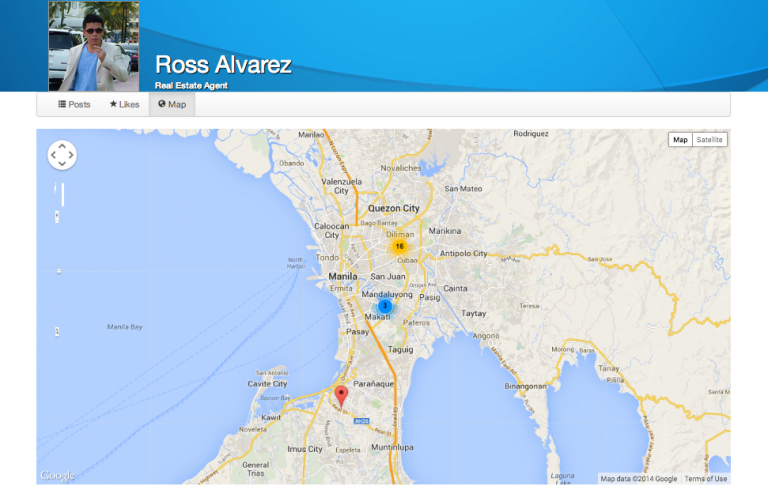
Task: Click the Caloocan City map label
Action: click(332, 230)
